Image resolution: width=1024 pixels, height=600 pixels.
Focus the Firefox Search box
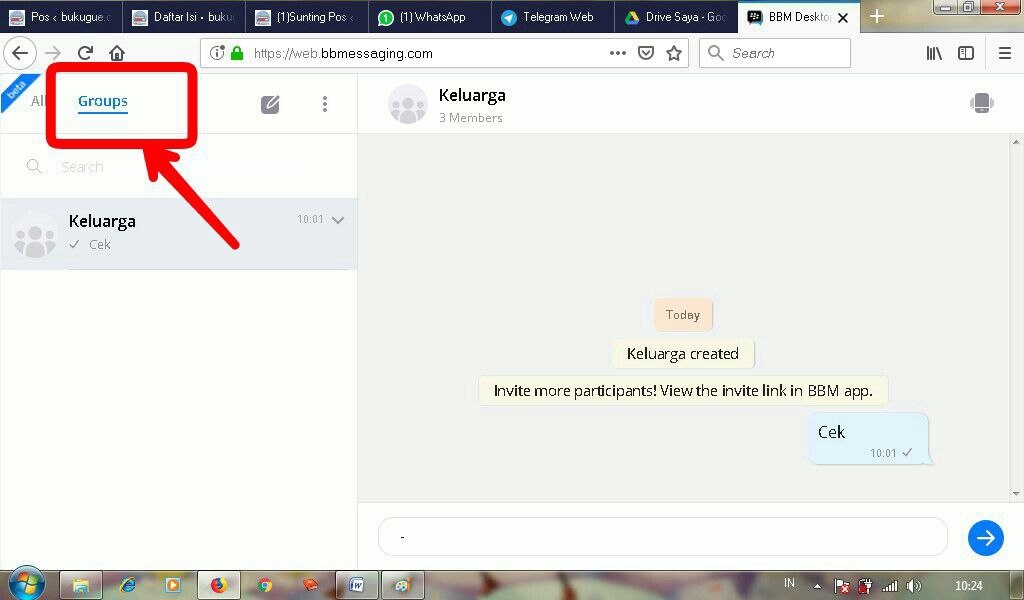coord(775,53)
